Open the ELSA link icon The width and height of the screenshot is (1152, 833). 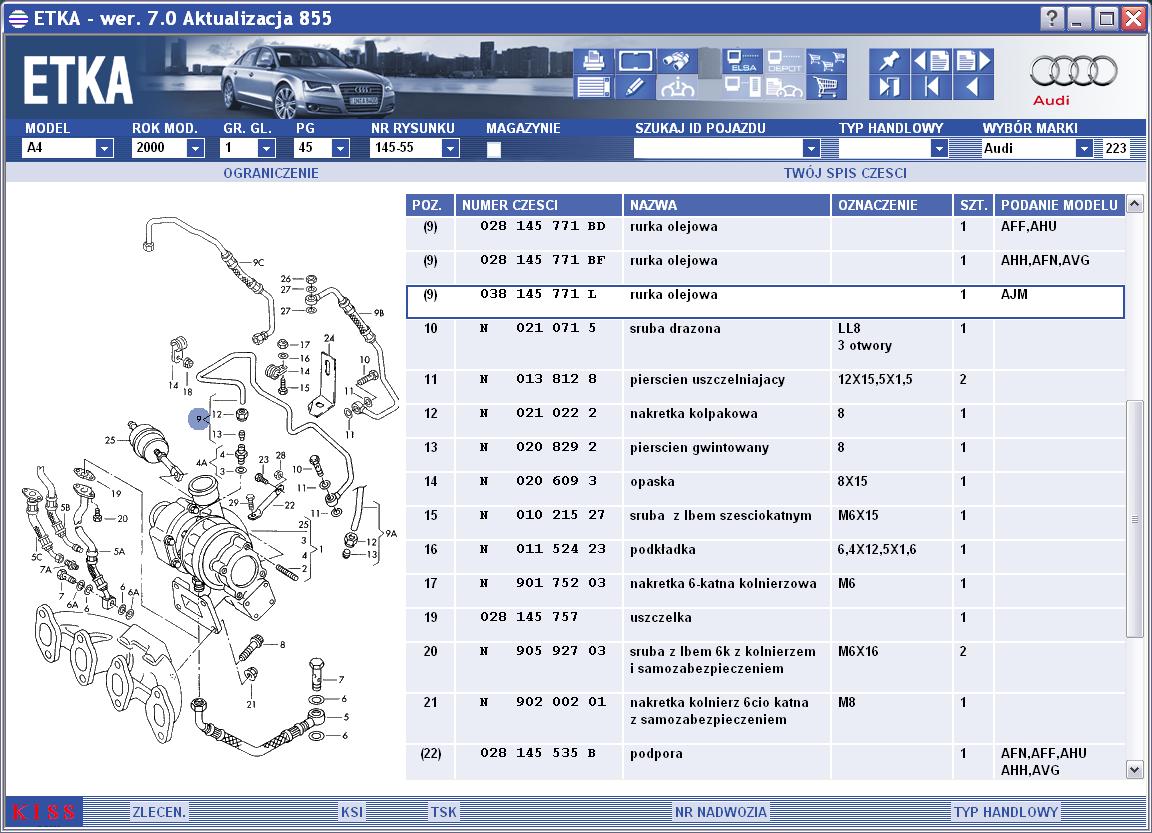point(742,61)
